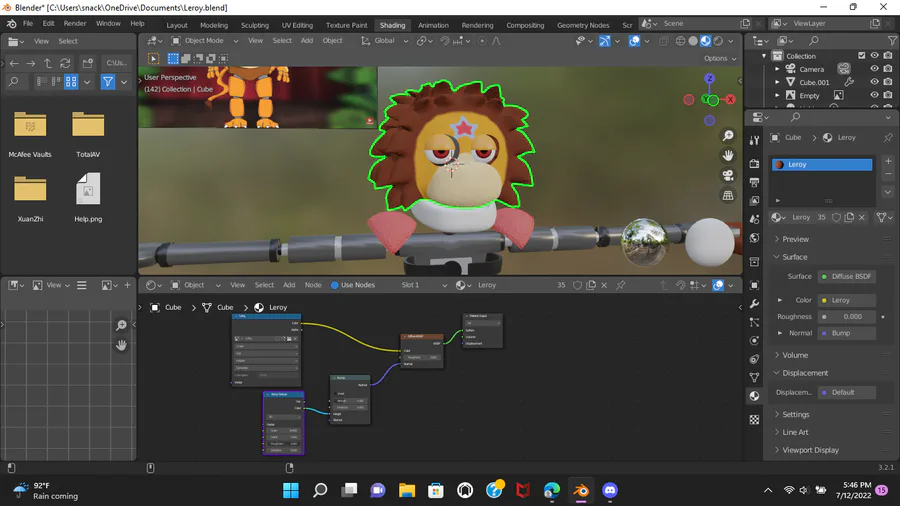Click the zoom icon in image editor
Viewport: 900px width, 506px height.
click(x=121, y=325)
